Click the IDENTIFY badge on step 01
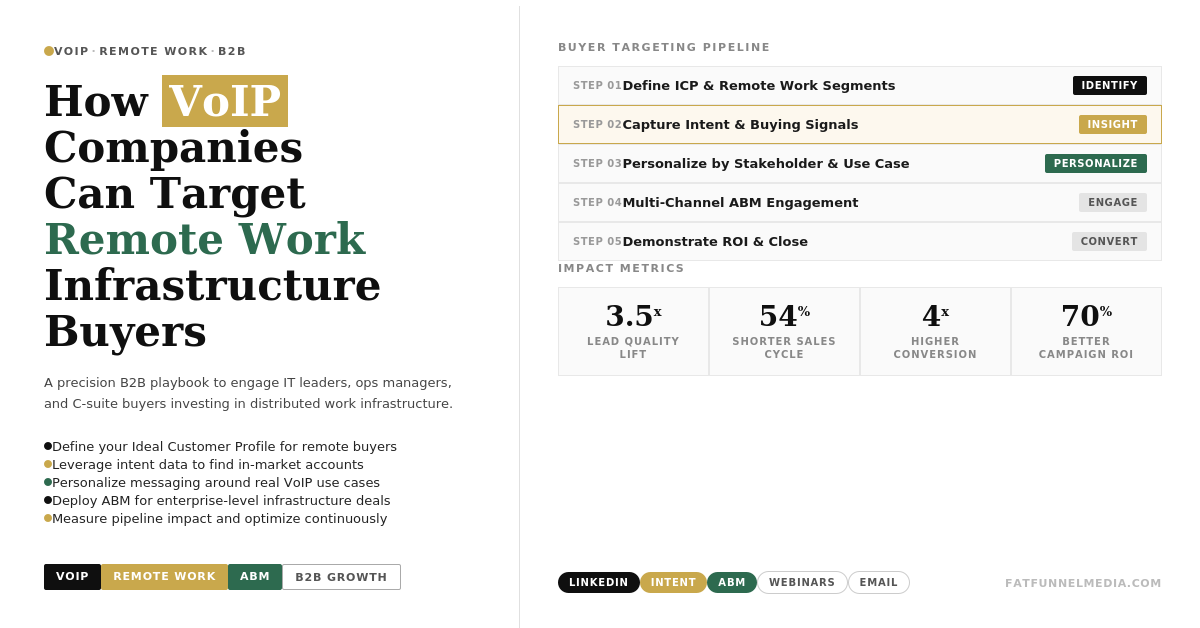Viewport: 1200px width, 628px height. pyautogui.click(x=1109, y=86)
